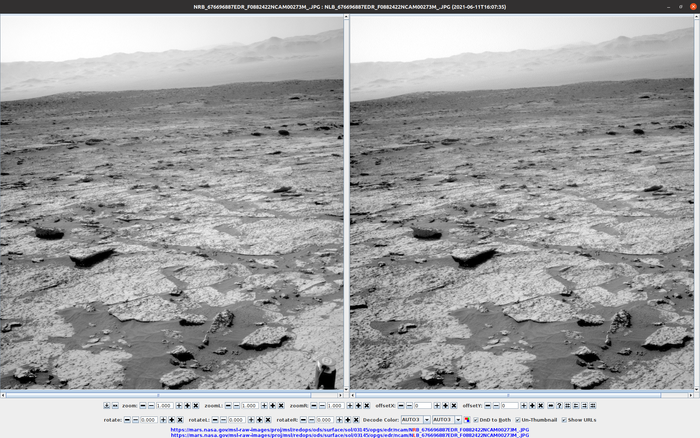The image size is (700, 438).
Task: Click the download arrow icon left of zoom
Action: coord(108,405)
